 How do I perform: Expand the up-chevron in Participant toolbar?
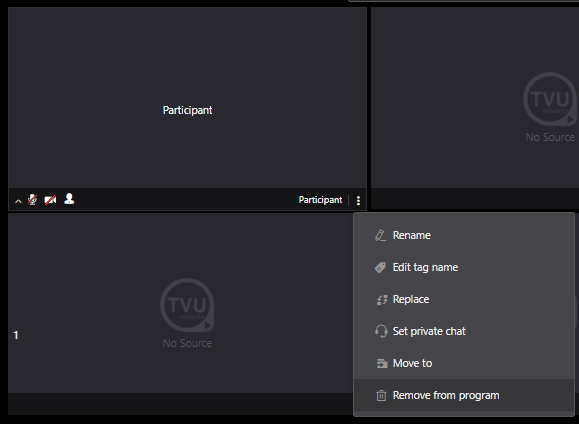pyautogui.click(x=18, y=201)
